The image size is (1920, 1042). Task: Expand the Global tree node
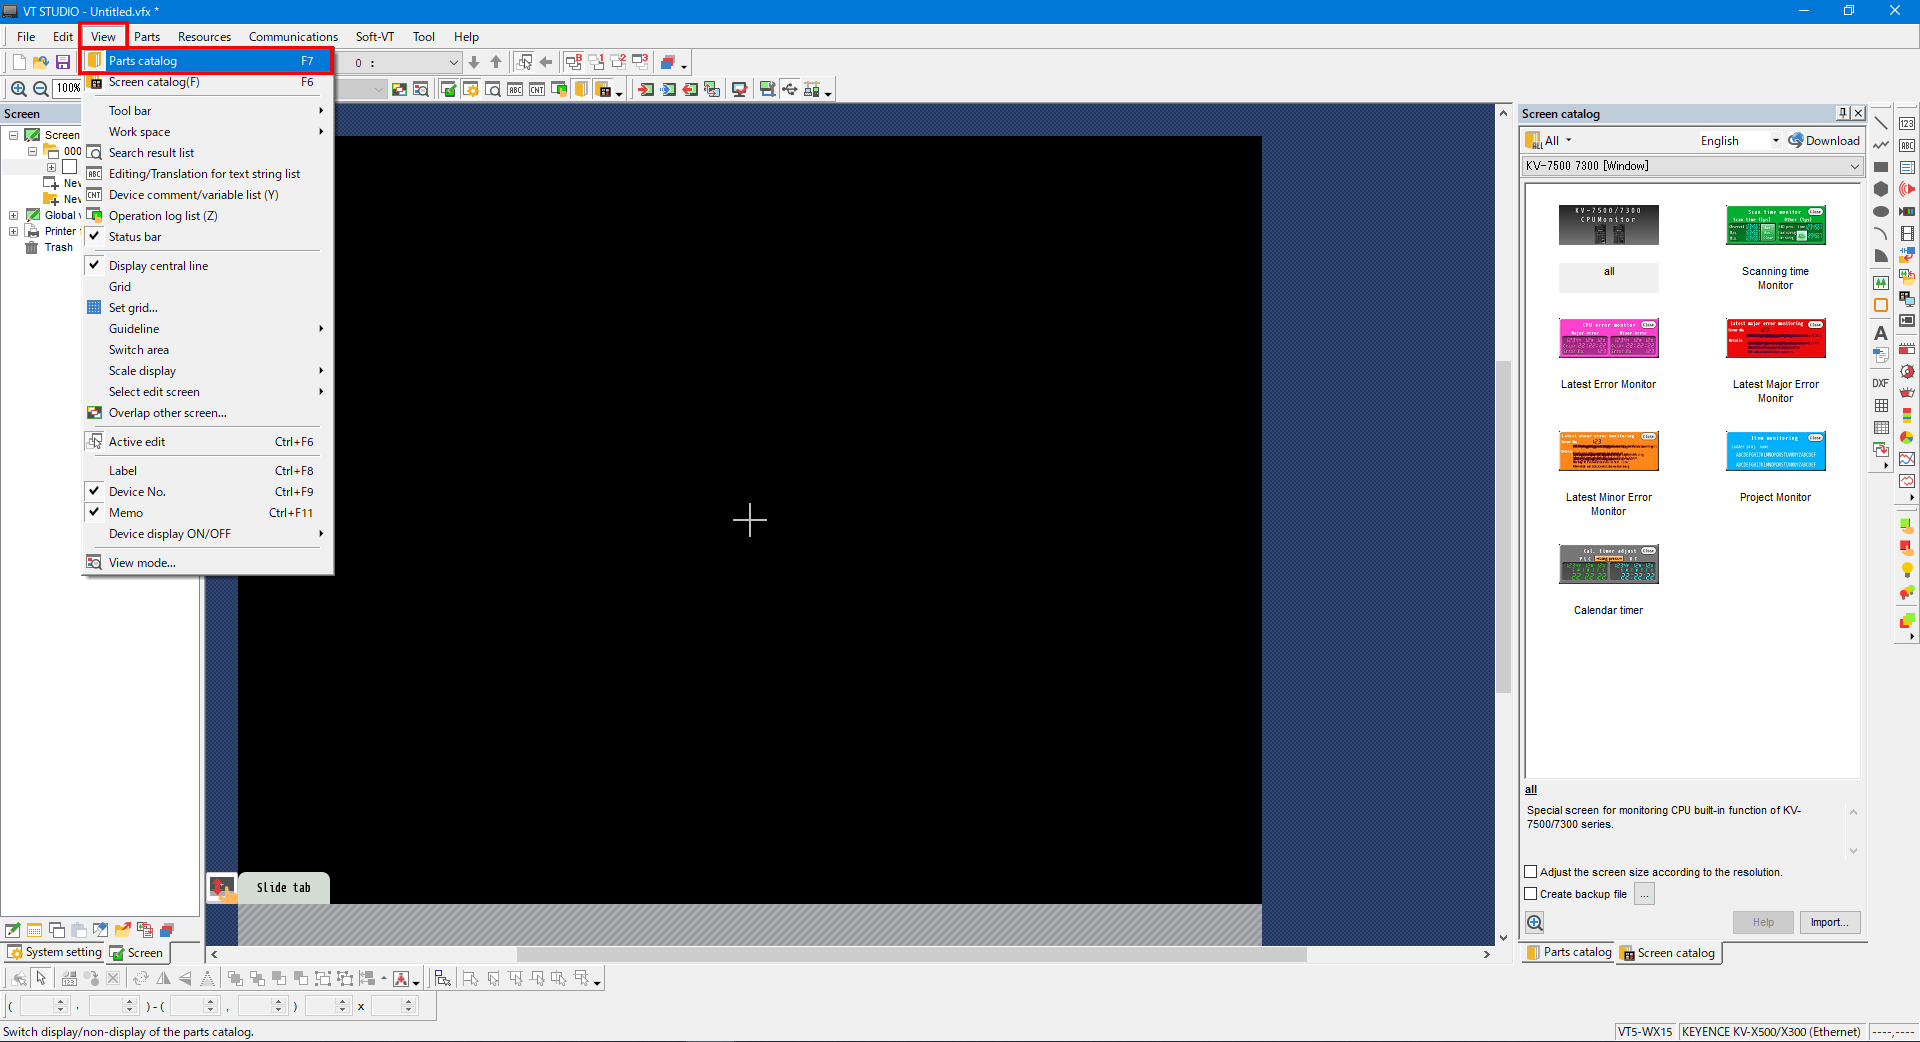[14, 215]
